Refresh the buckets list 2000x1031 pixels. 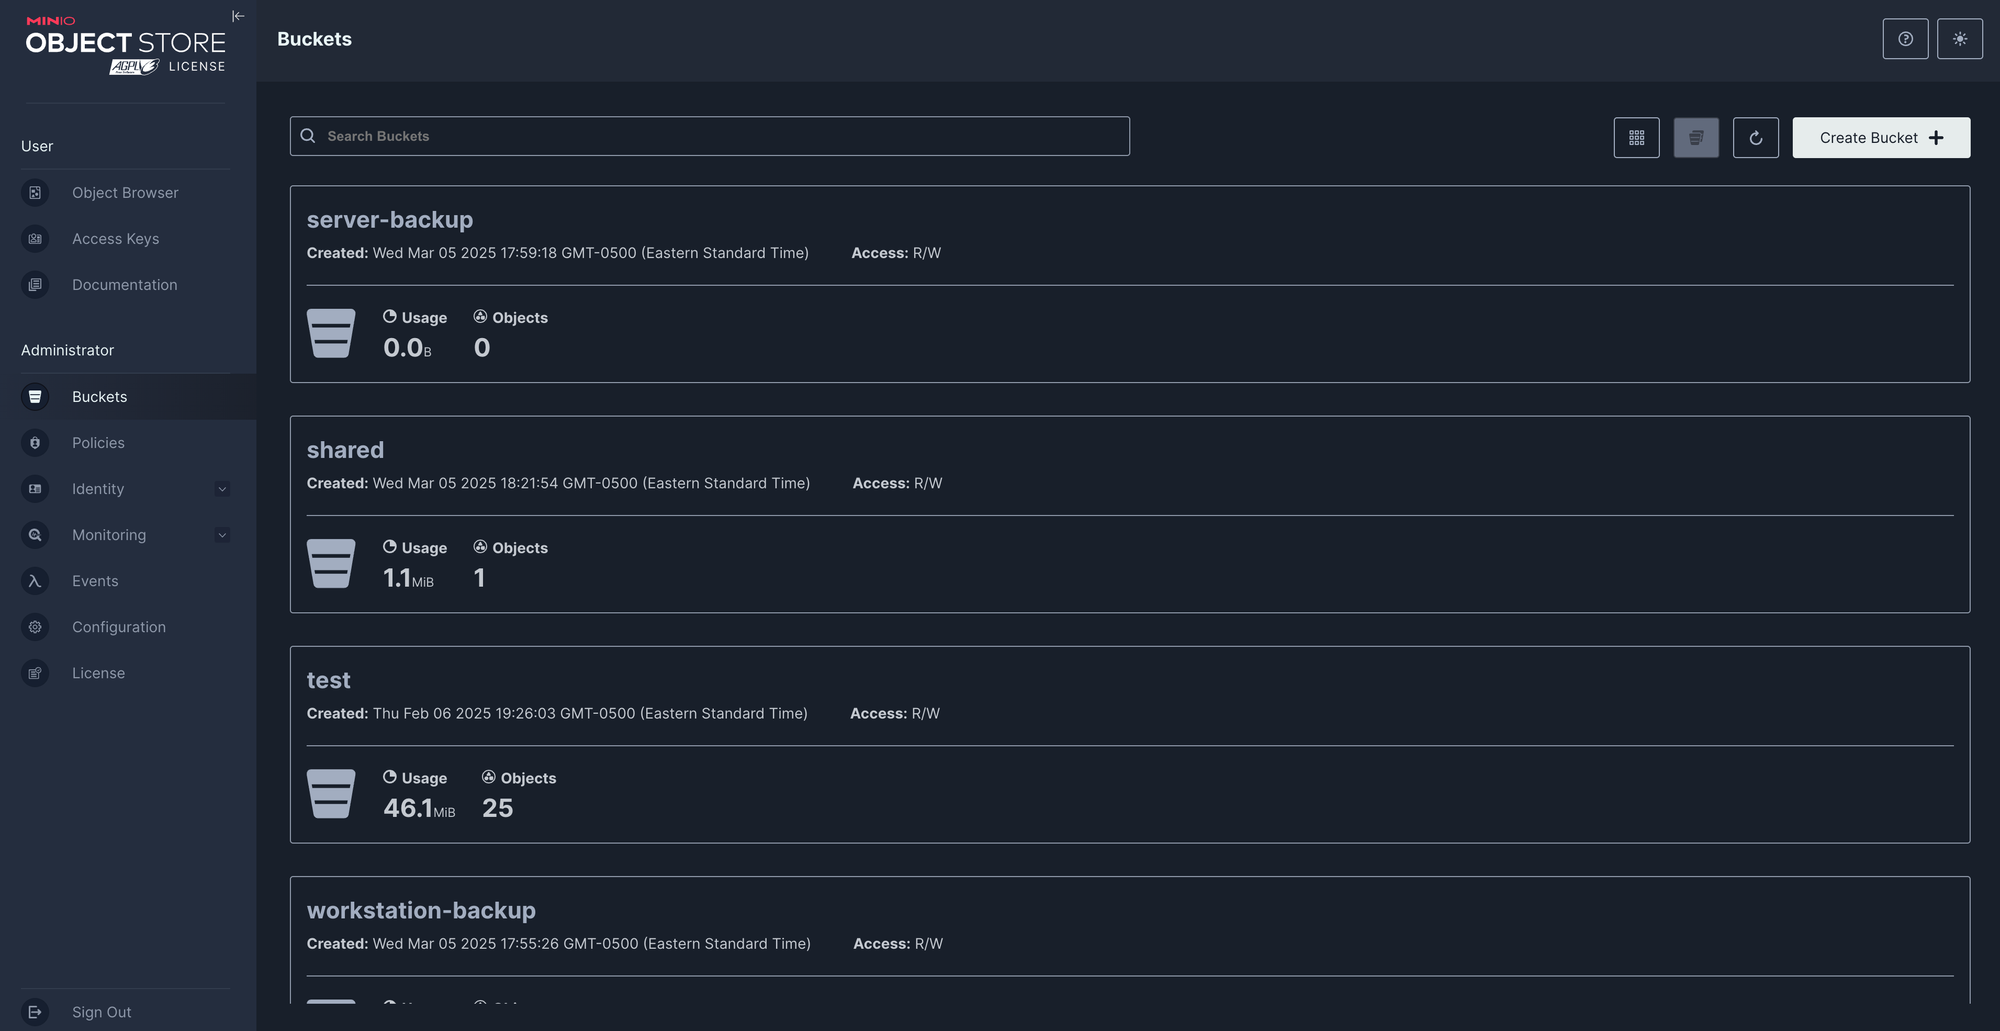click(x=1755, y=137)
